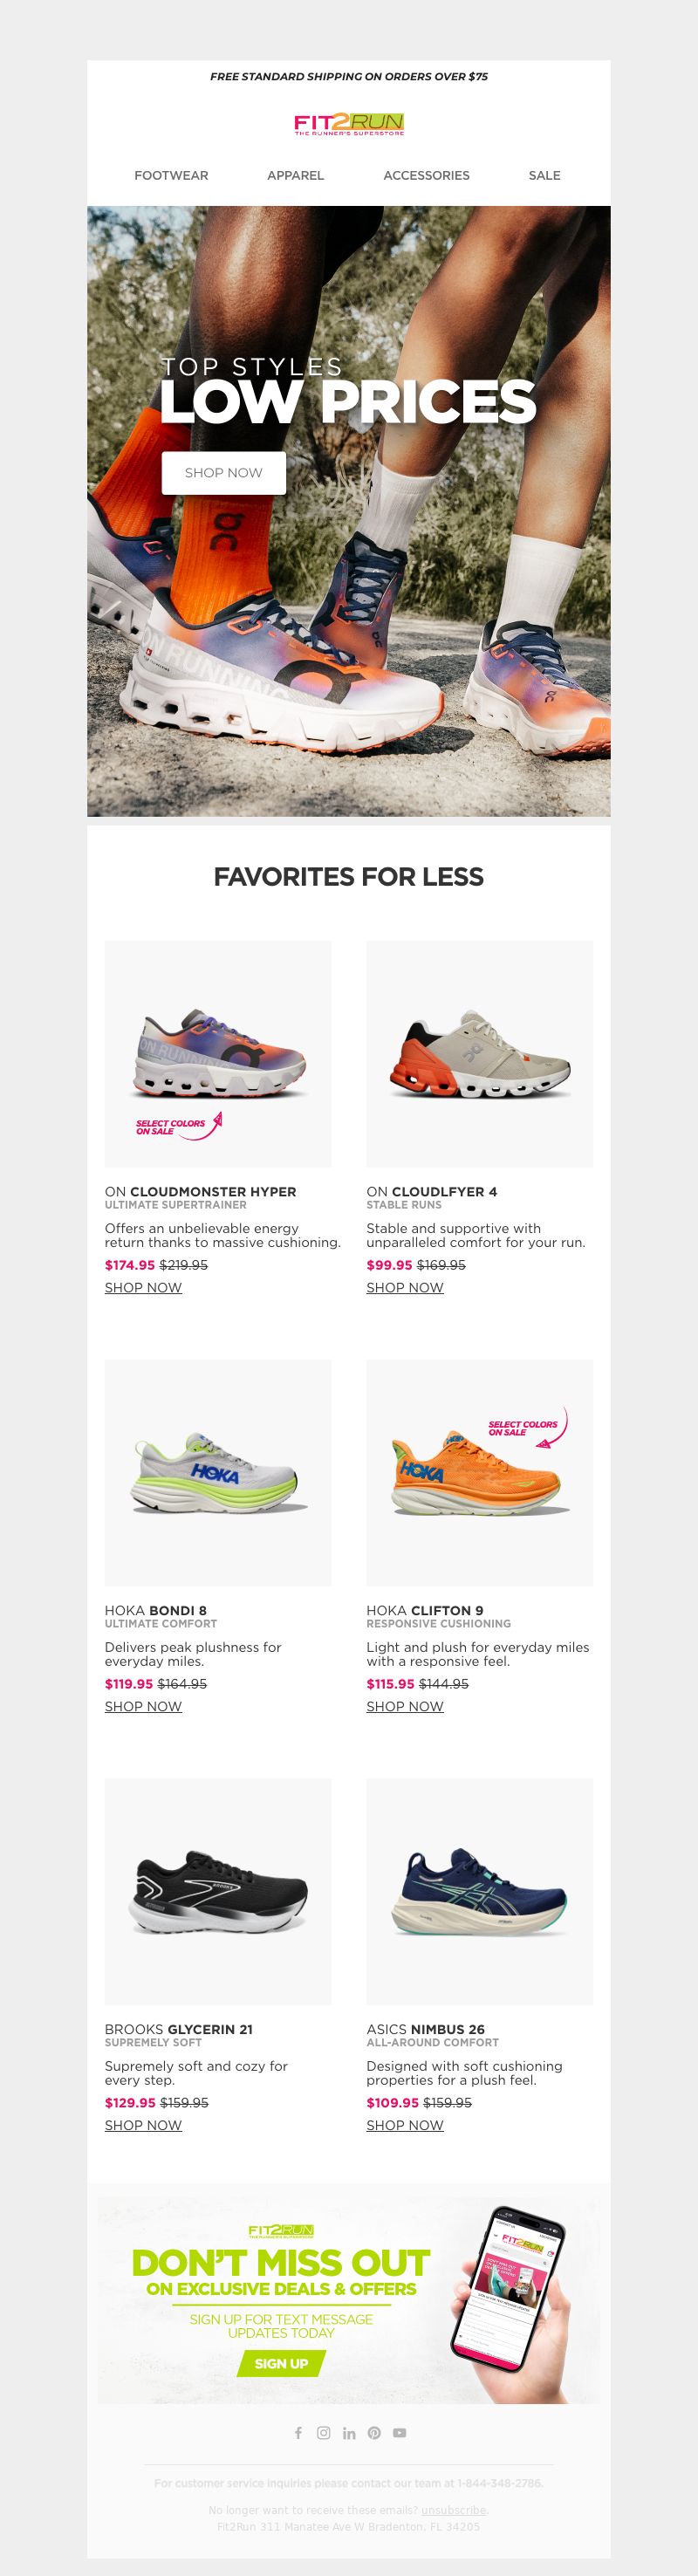Shop Now link for Cloudmonster Hyper
698x2576 pixels.
click(143, 1287)
